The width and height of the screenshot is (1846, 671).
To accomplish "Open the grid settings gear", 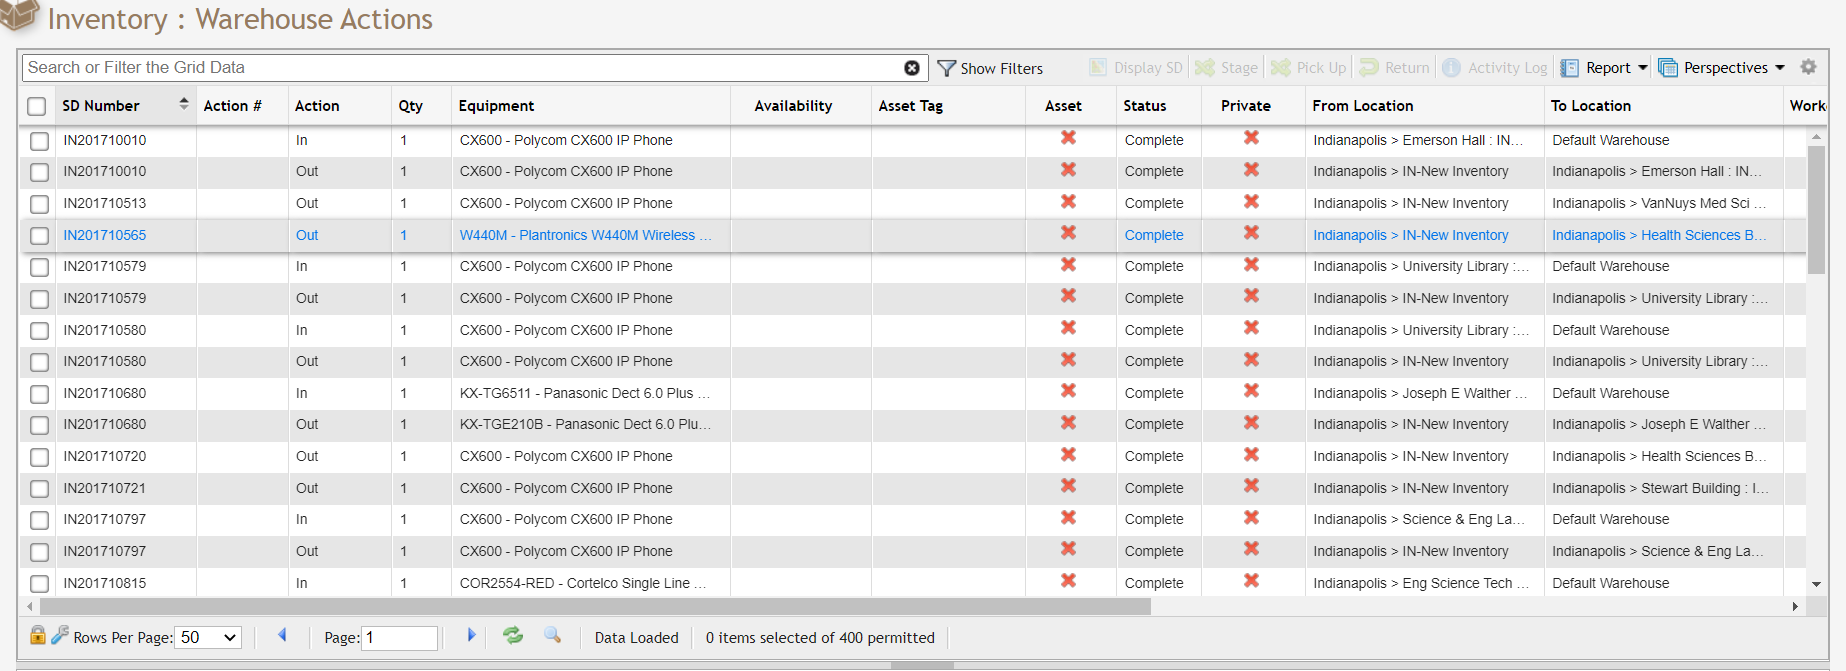I will 1808,67.
